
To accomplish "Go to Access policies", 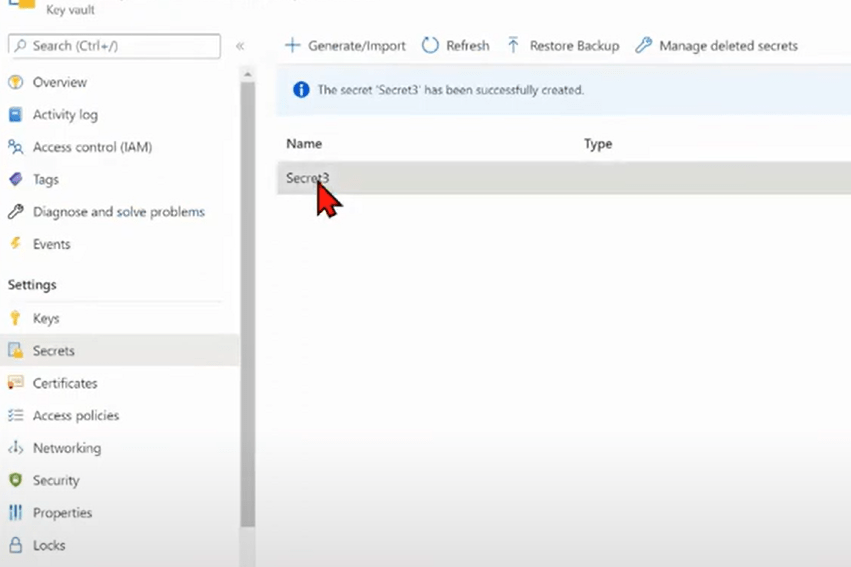I will [x=75, y=416].
